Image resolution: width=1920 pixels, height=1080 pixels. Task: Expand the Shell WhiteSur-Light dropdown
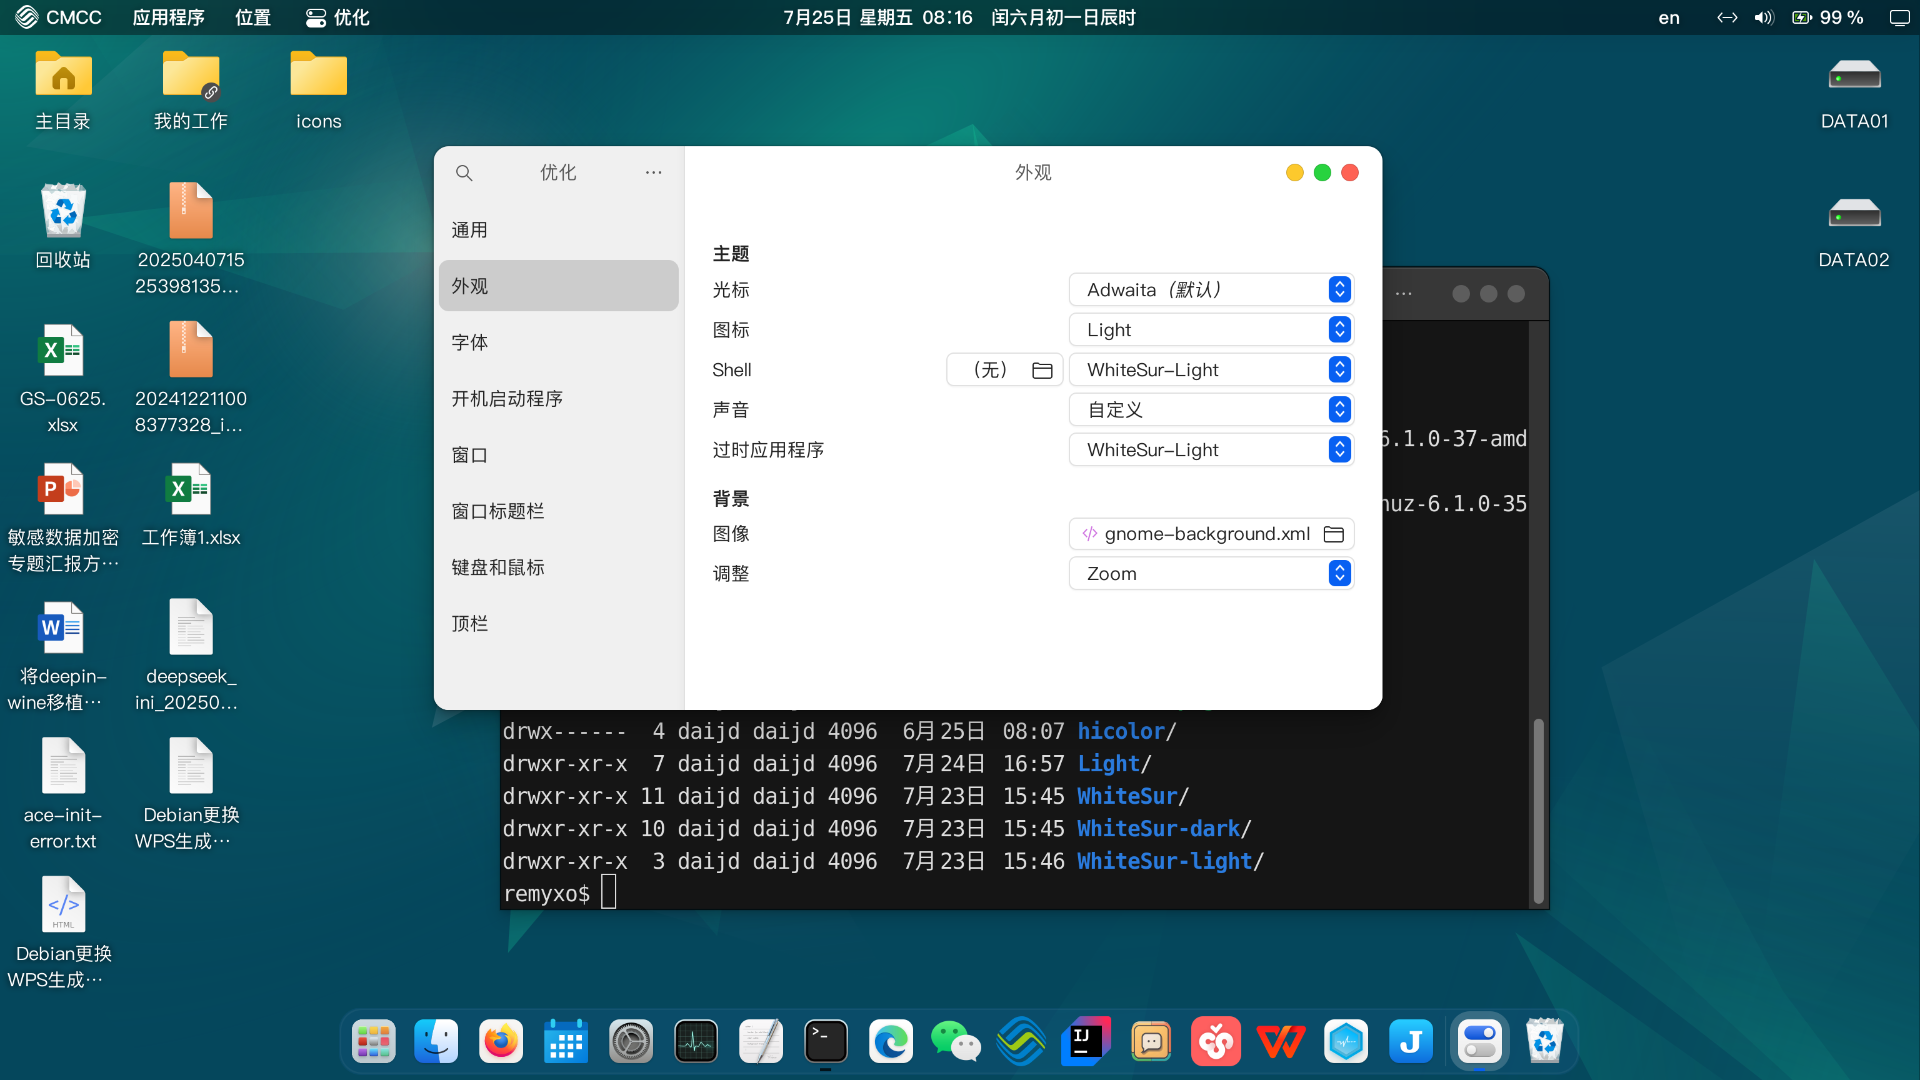[x=1211, y=370]
